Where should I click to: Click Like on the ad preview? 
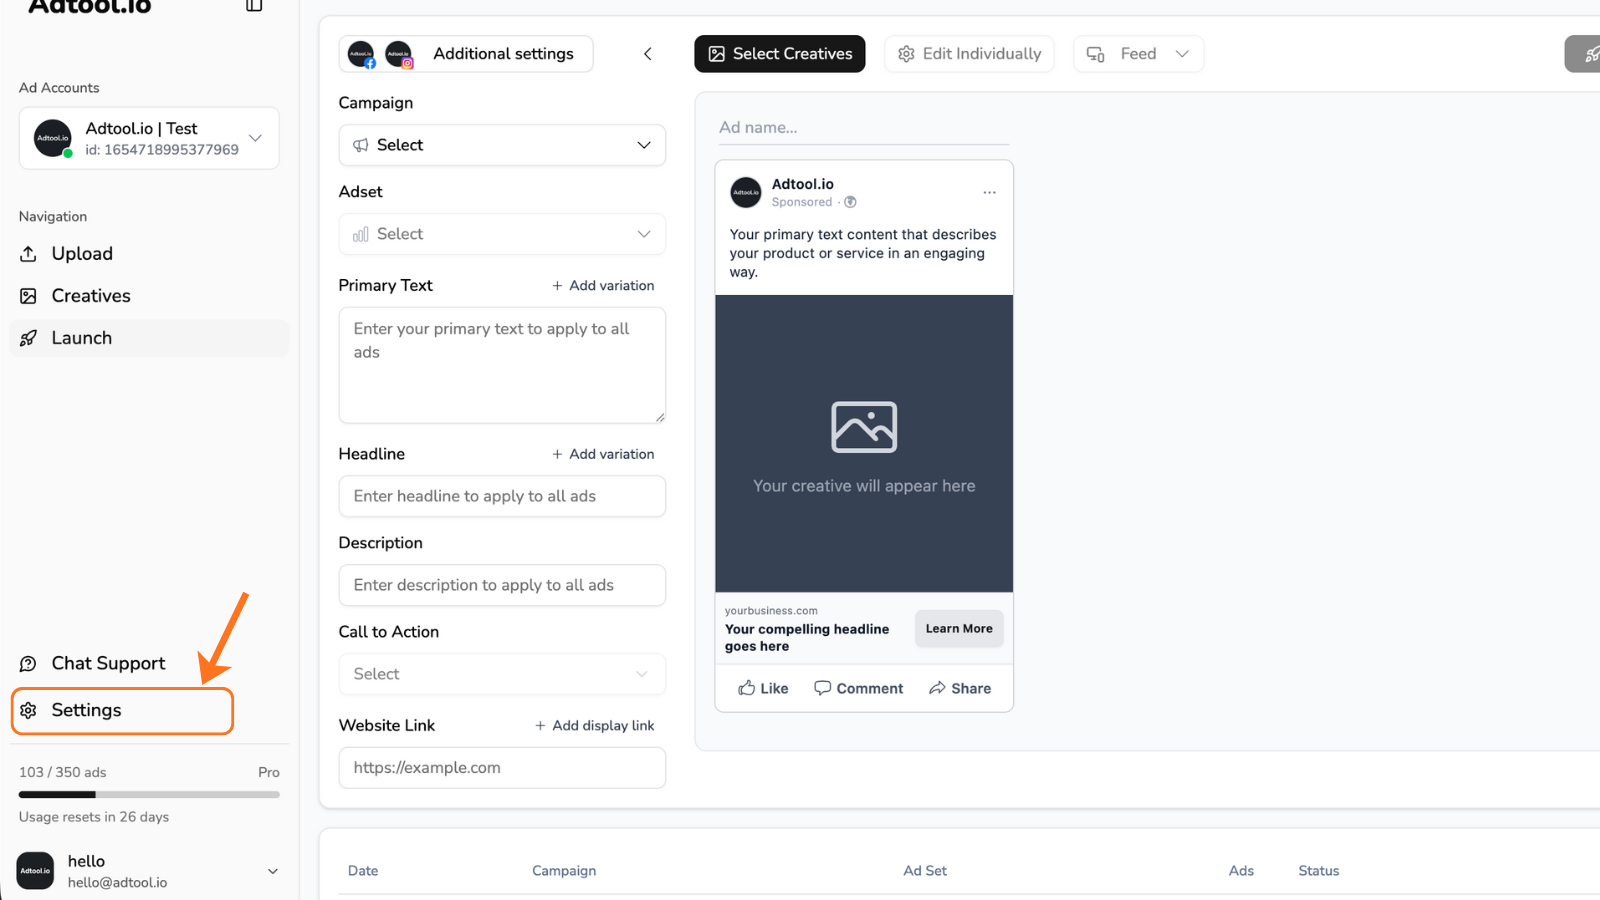pyautogui.click(x=763, y=688)
